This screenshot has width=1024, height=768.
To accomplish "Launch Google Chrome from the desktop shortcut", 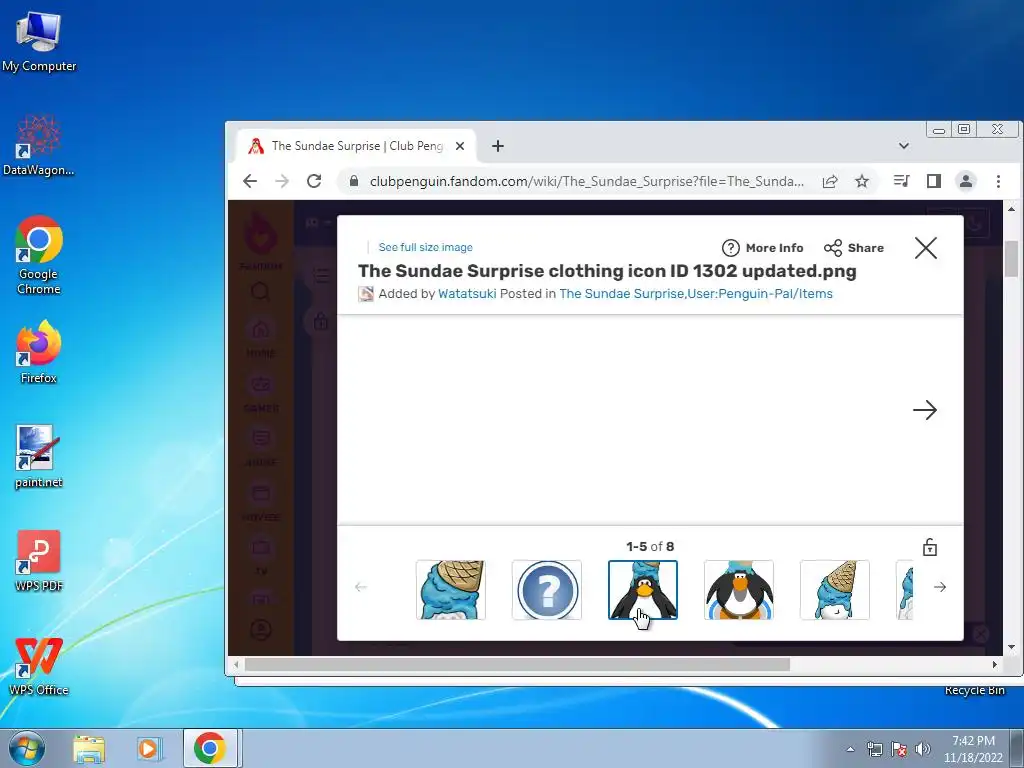I will 39,255.
